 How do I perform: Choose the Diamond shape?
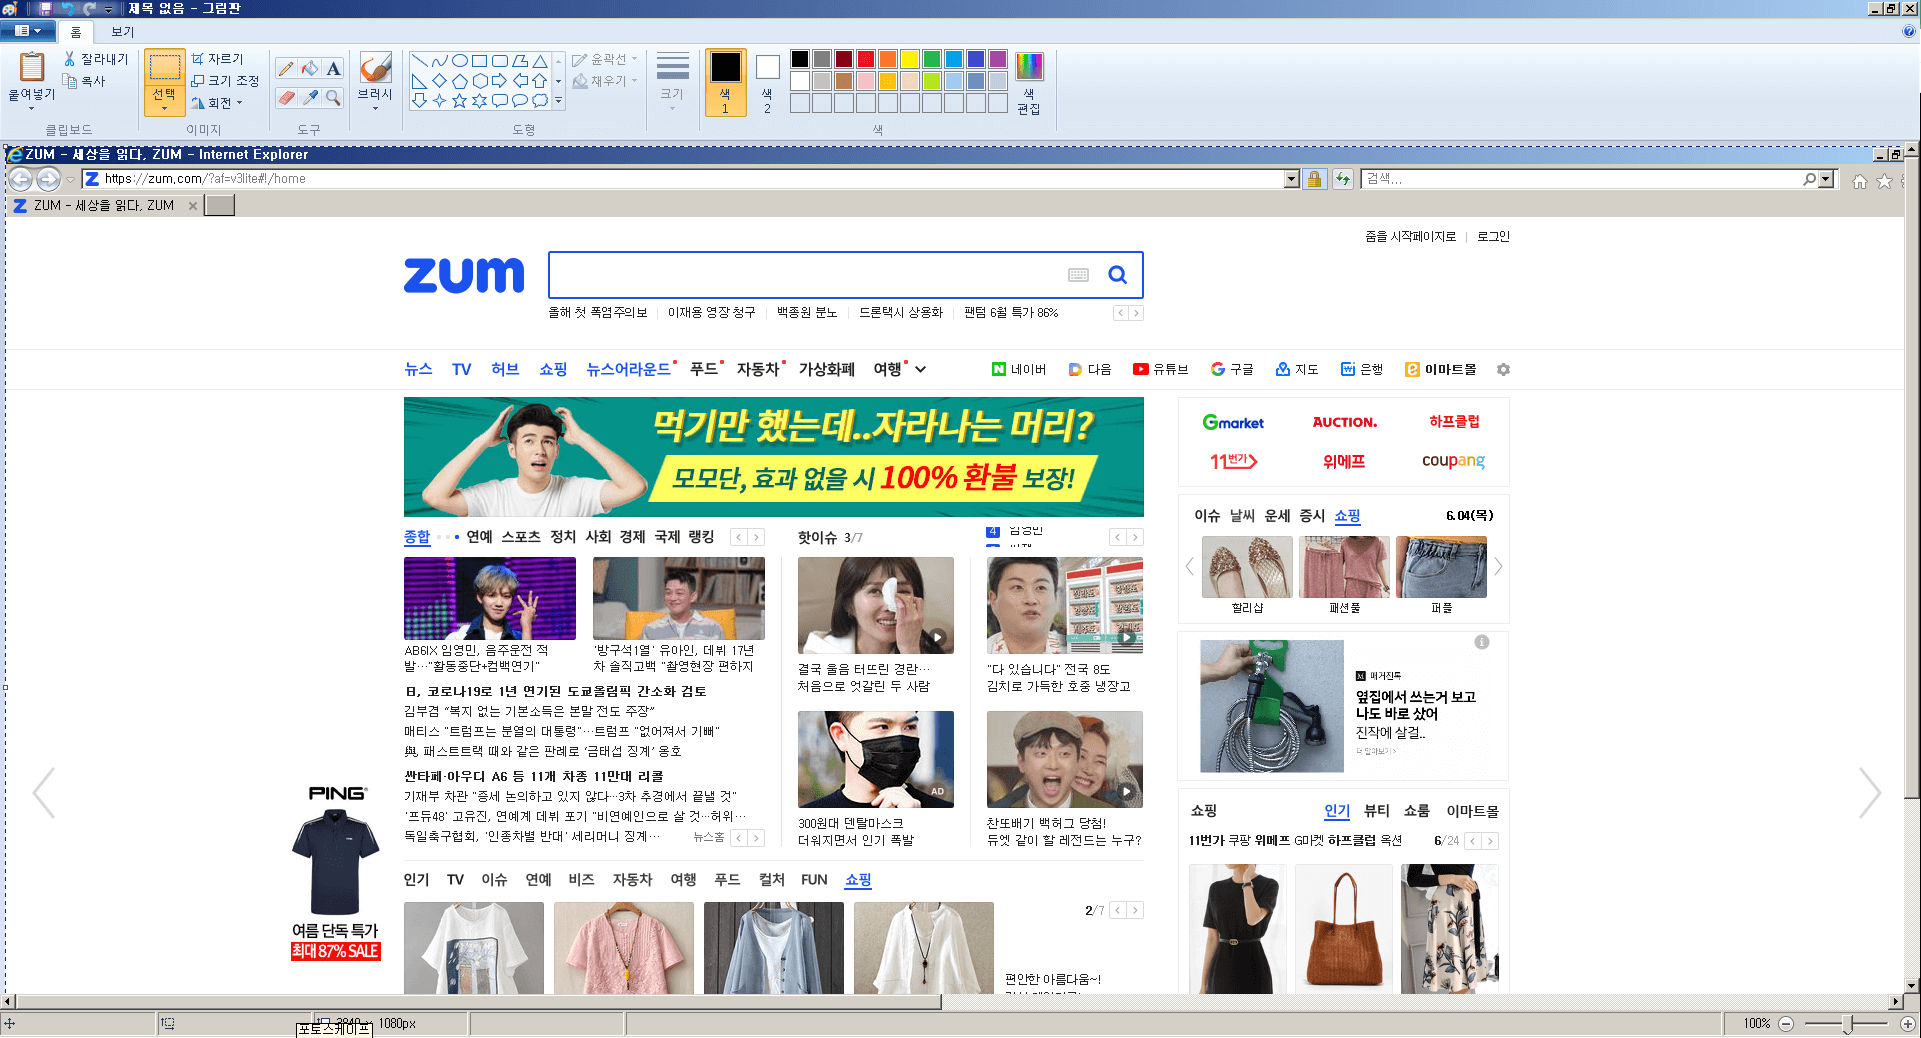440,81
